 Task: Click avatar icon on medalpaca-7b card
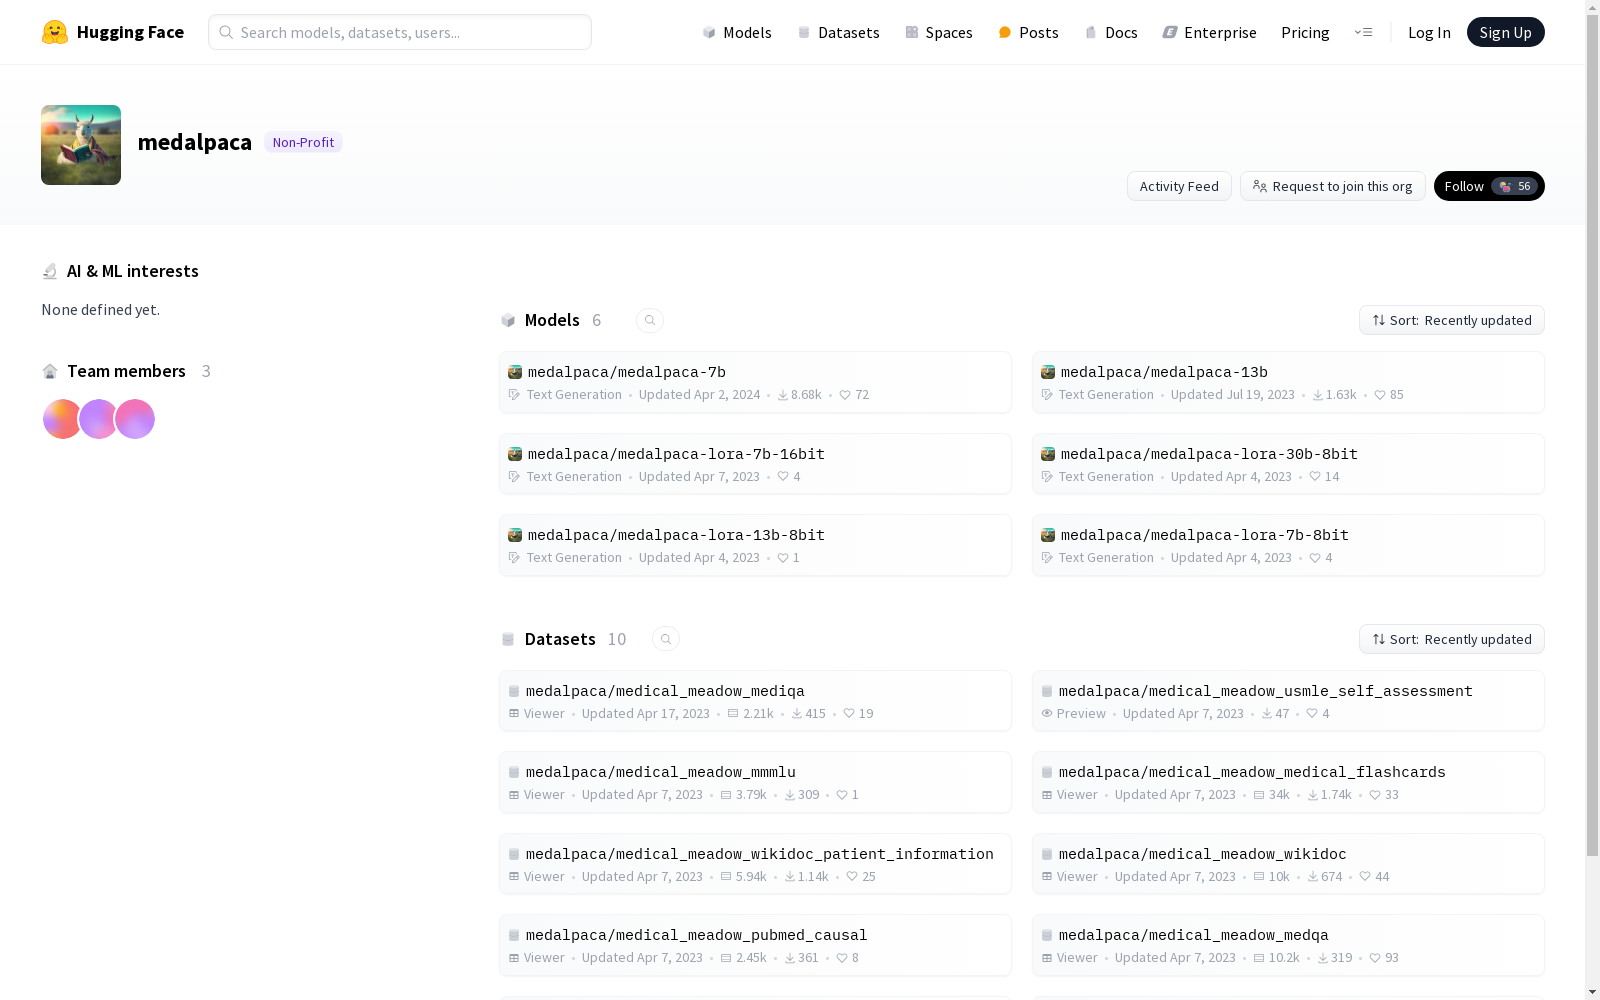pyautogui.click(x=515, y=372)
